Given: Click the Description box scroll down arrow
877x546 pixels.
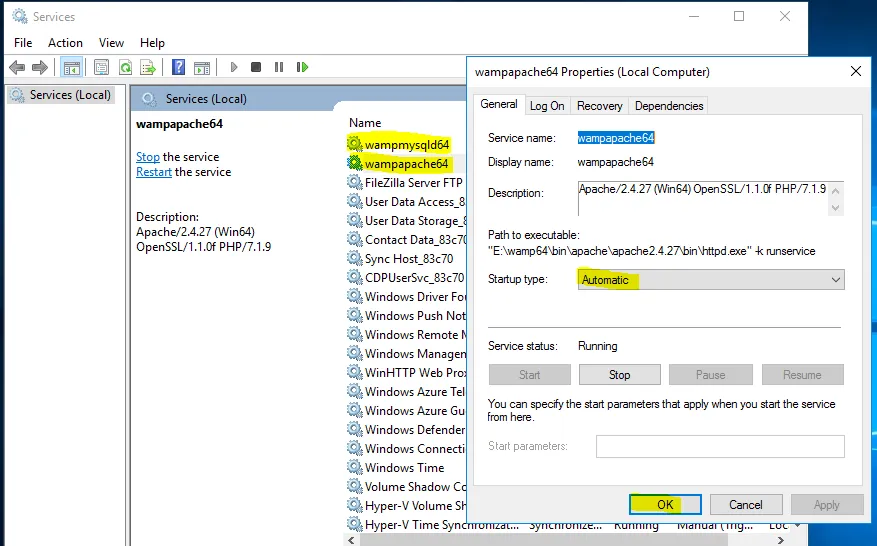Looking at the screenshot, I should [x=836, y=208].
